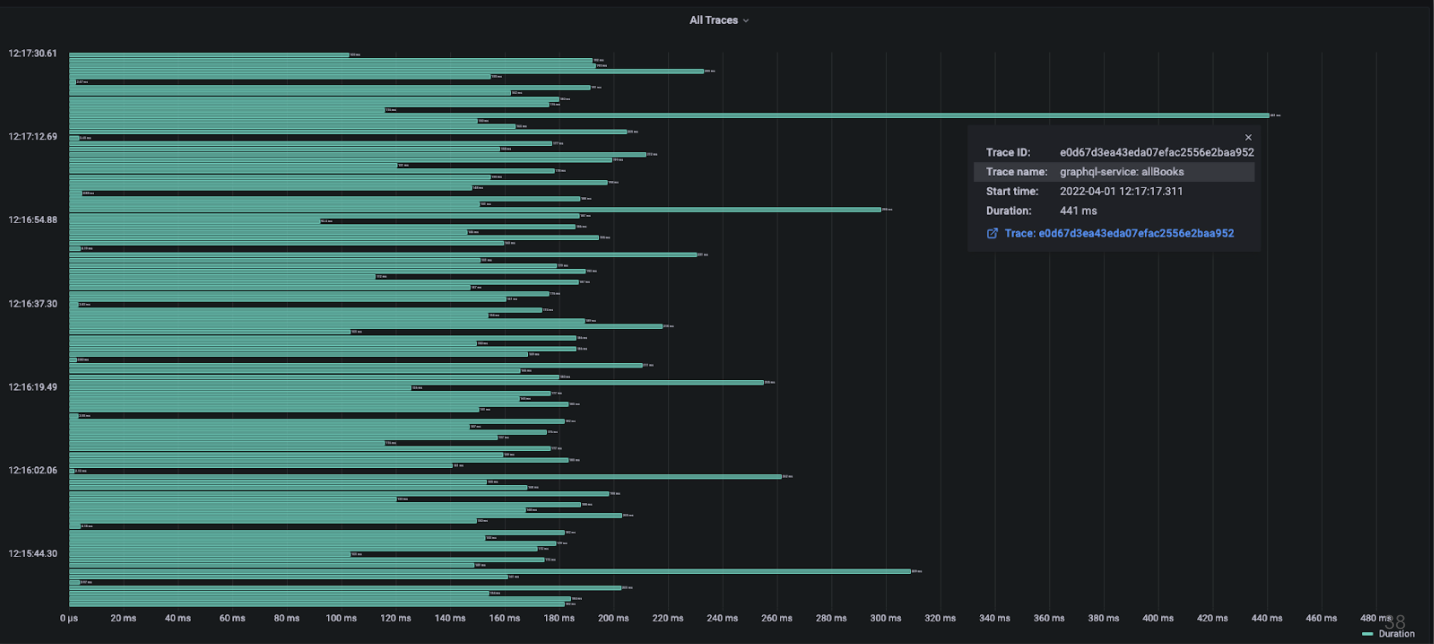Close the trace details tooltip

tap(1247, 137)
